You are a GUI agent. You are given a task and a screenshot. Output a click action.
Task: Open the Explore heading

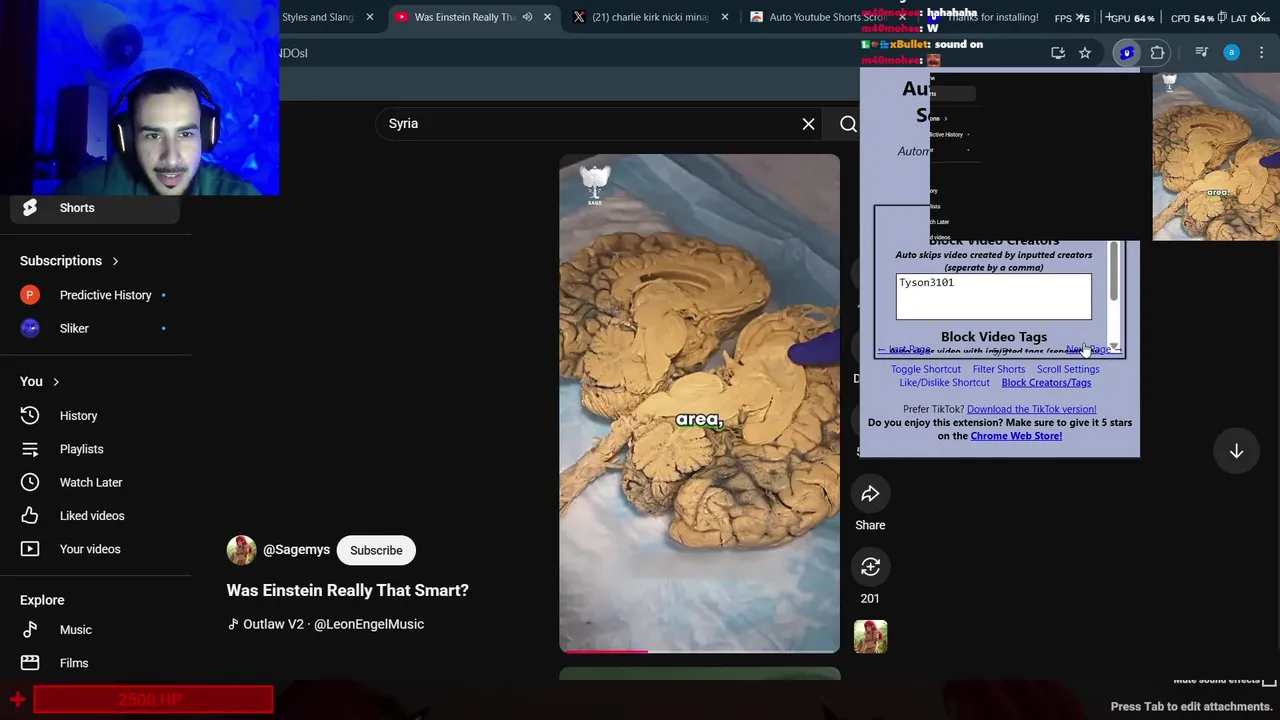(42, 600)
